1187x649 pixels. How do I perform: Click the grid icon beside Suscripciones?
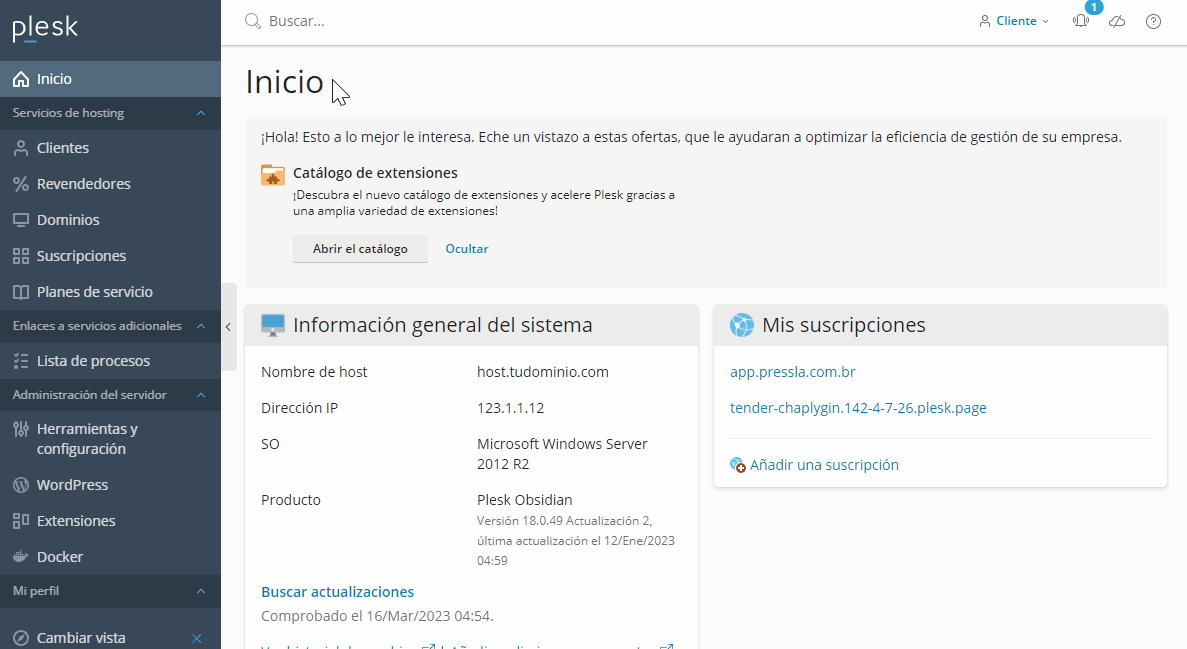point(21,256)
